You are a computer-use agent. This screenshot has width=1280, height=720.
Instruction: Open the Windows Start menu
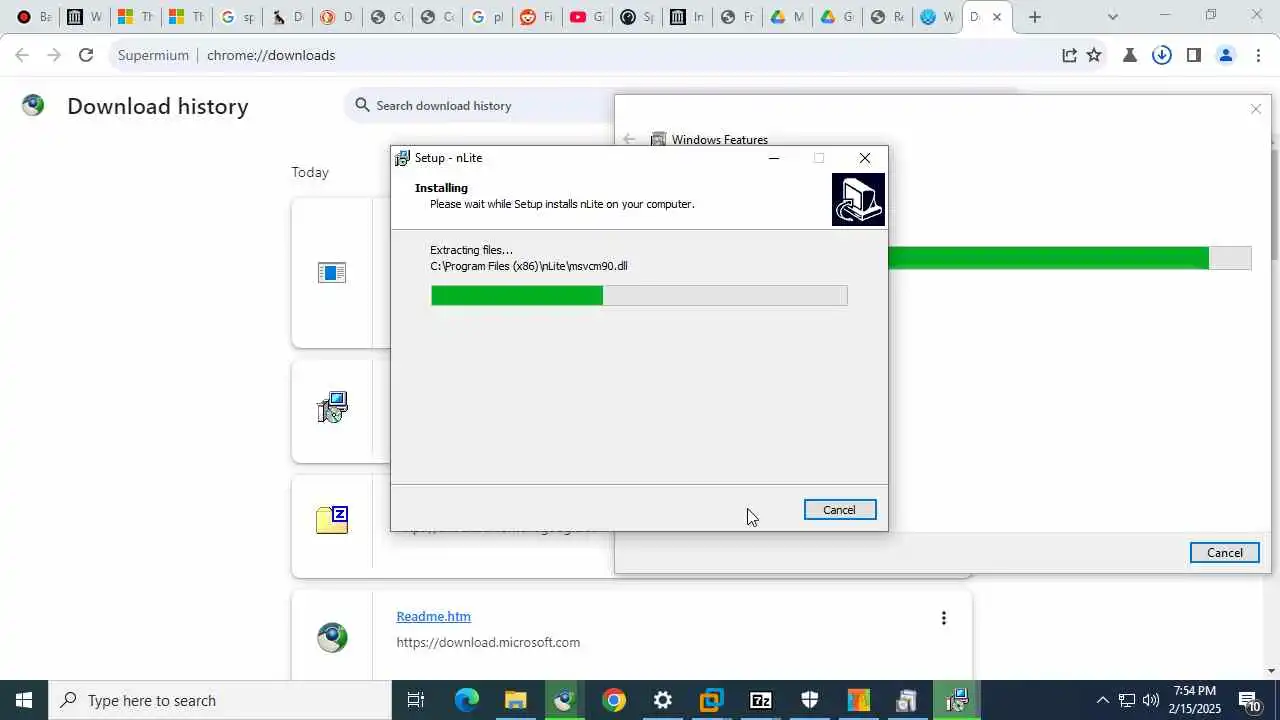click(x=24, y=700)
